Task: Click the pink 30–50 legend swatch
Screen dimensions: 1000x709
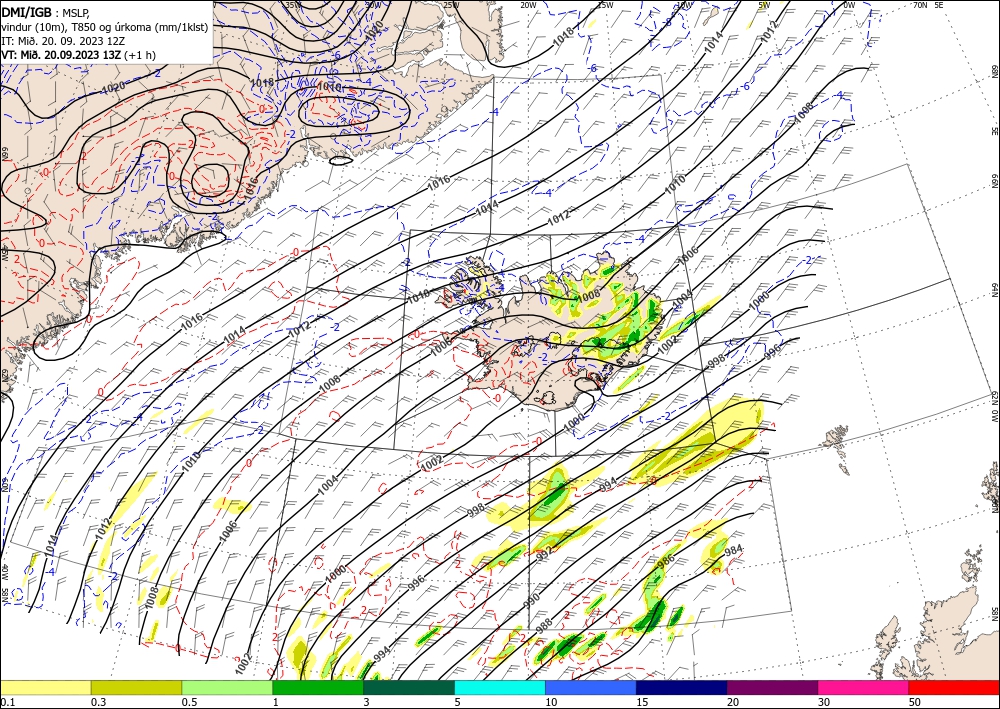Action: [x=864, y=687]
